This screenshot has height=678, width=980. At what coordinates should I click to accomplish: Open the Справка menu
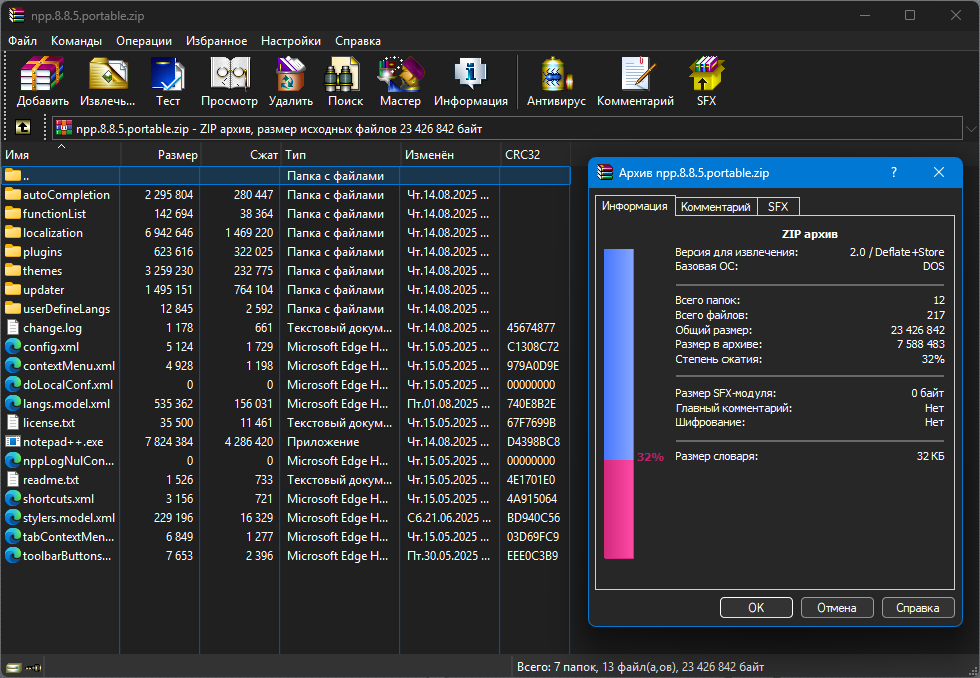(x=358, y=41)
